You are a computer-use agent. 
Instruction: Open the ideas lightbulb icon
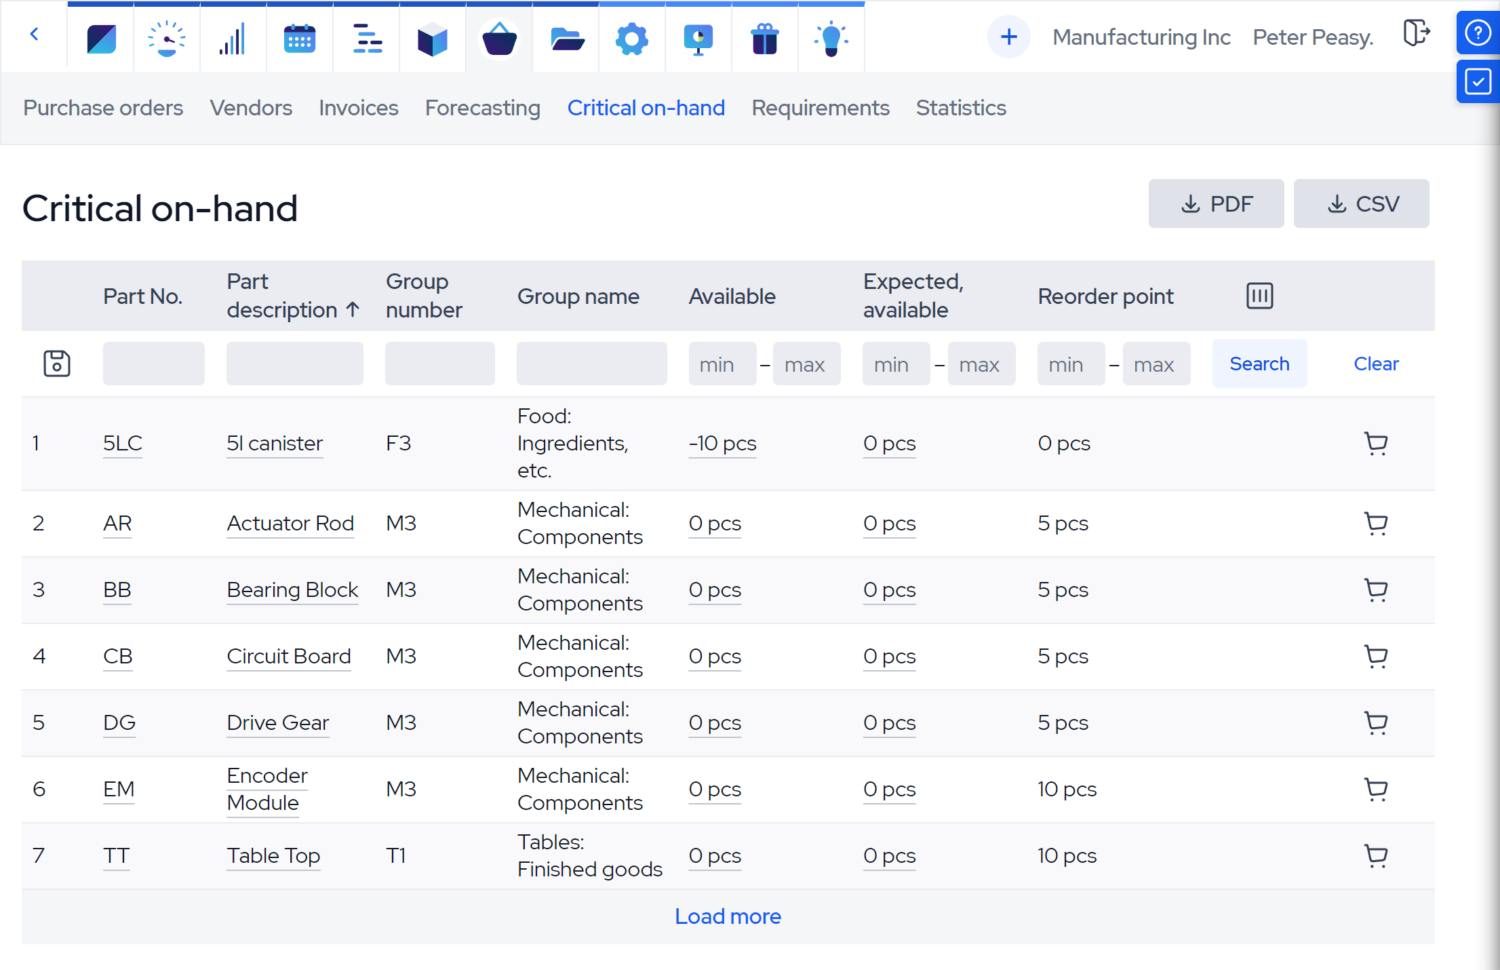pyautogui.click(x=831, y=37)
